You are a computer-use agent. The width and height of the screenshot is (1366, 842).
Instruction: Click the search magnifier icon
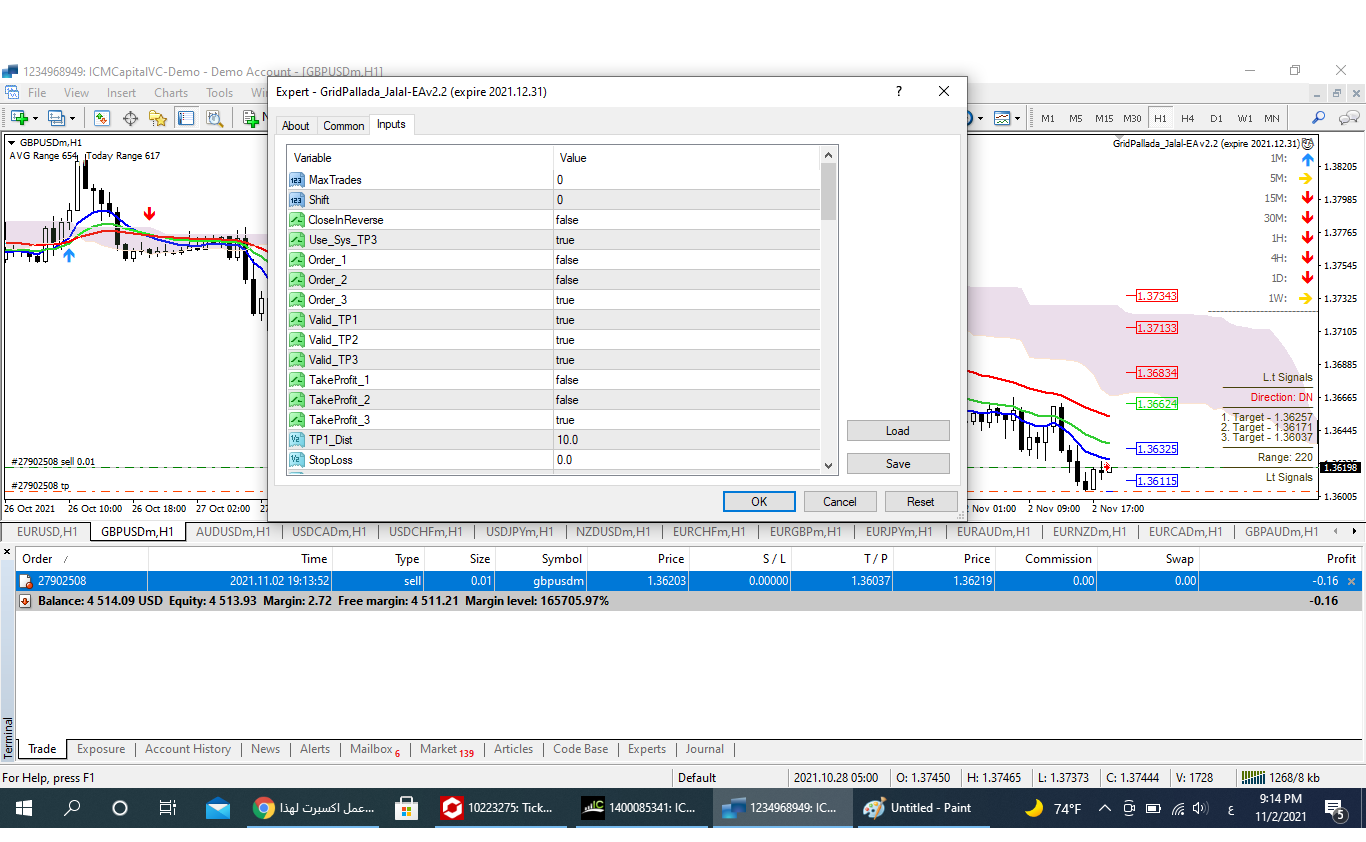pyautogui.click(x=1318, y=118)
